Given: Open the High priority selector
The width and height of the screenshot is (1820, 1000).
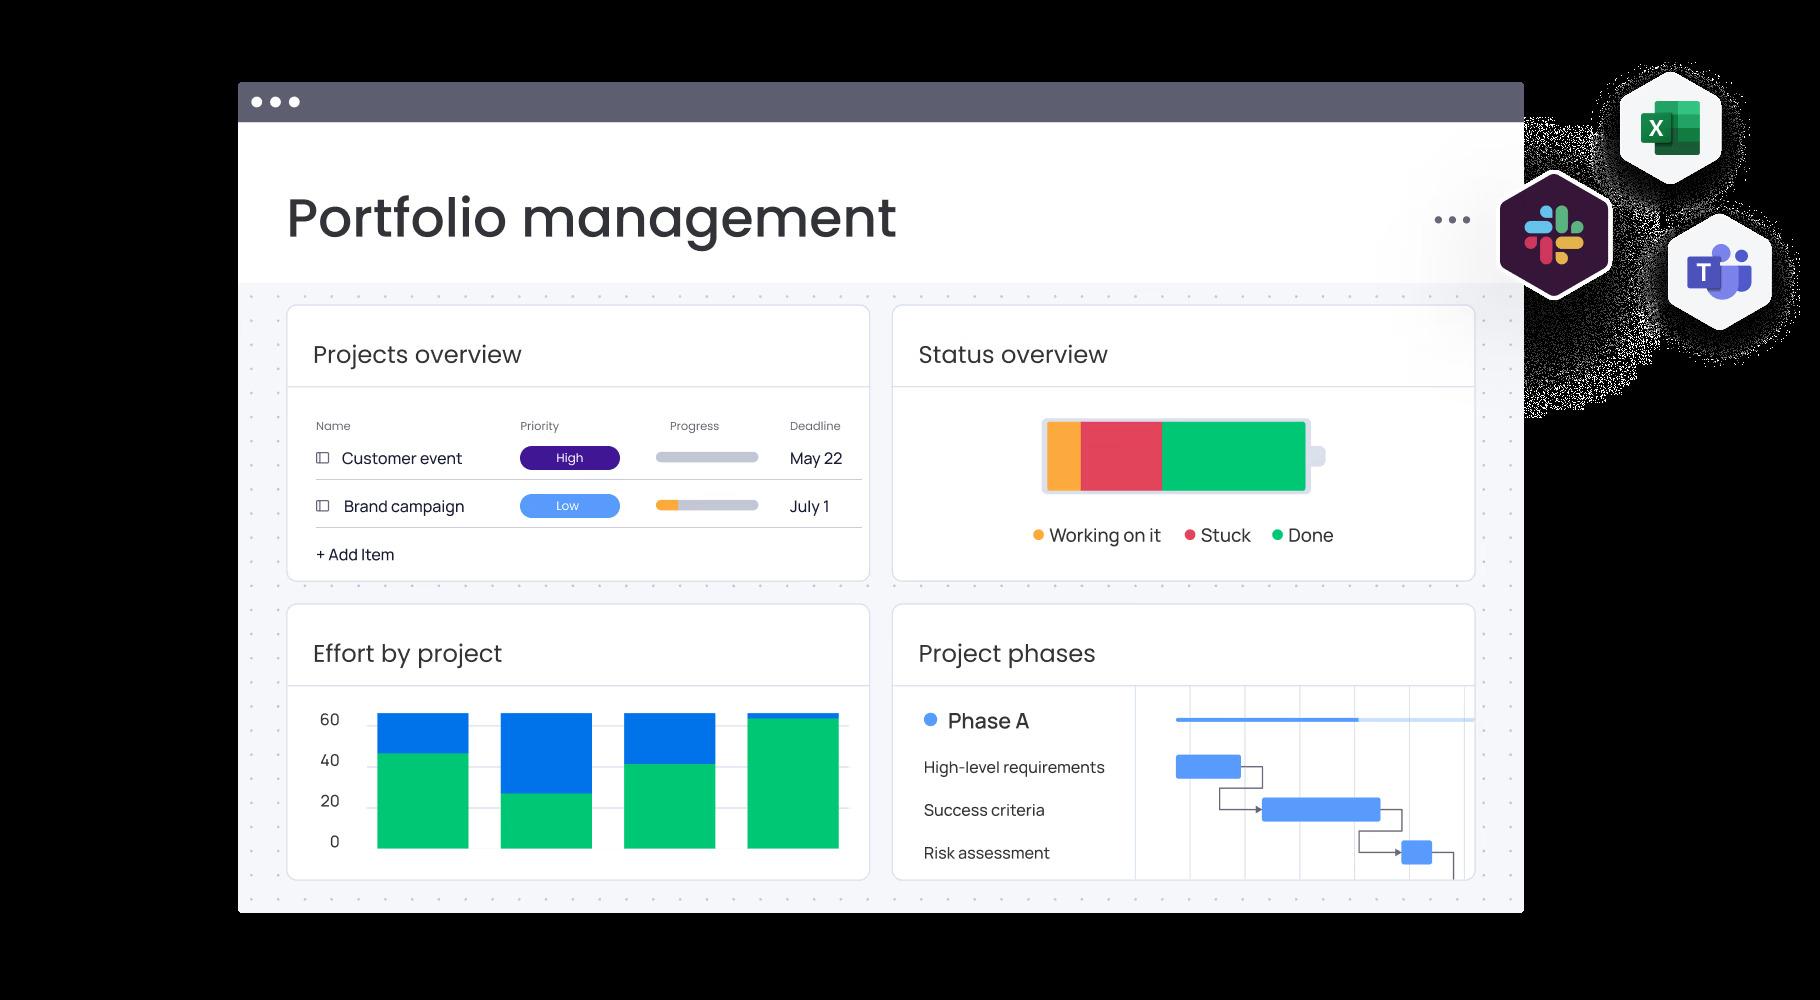Looking at the screenshot, I should (x=569, y=457).
